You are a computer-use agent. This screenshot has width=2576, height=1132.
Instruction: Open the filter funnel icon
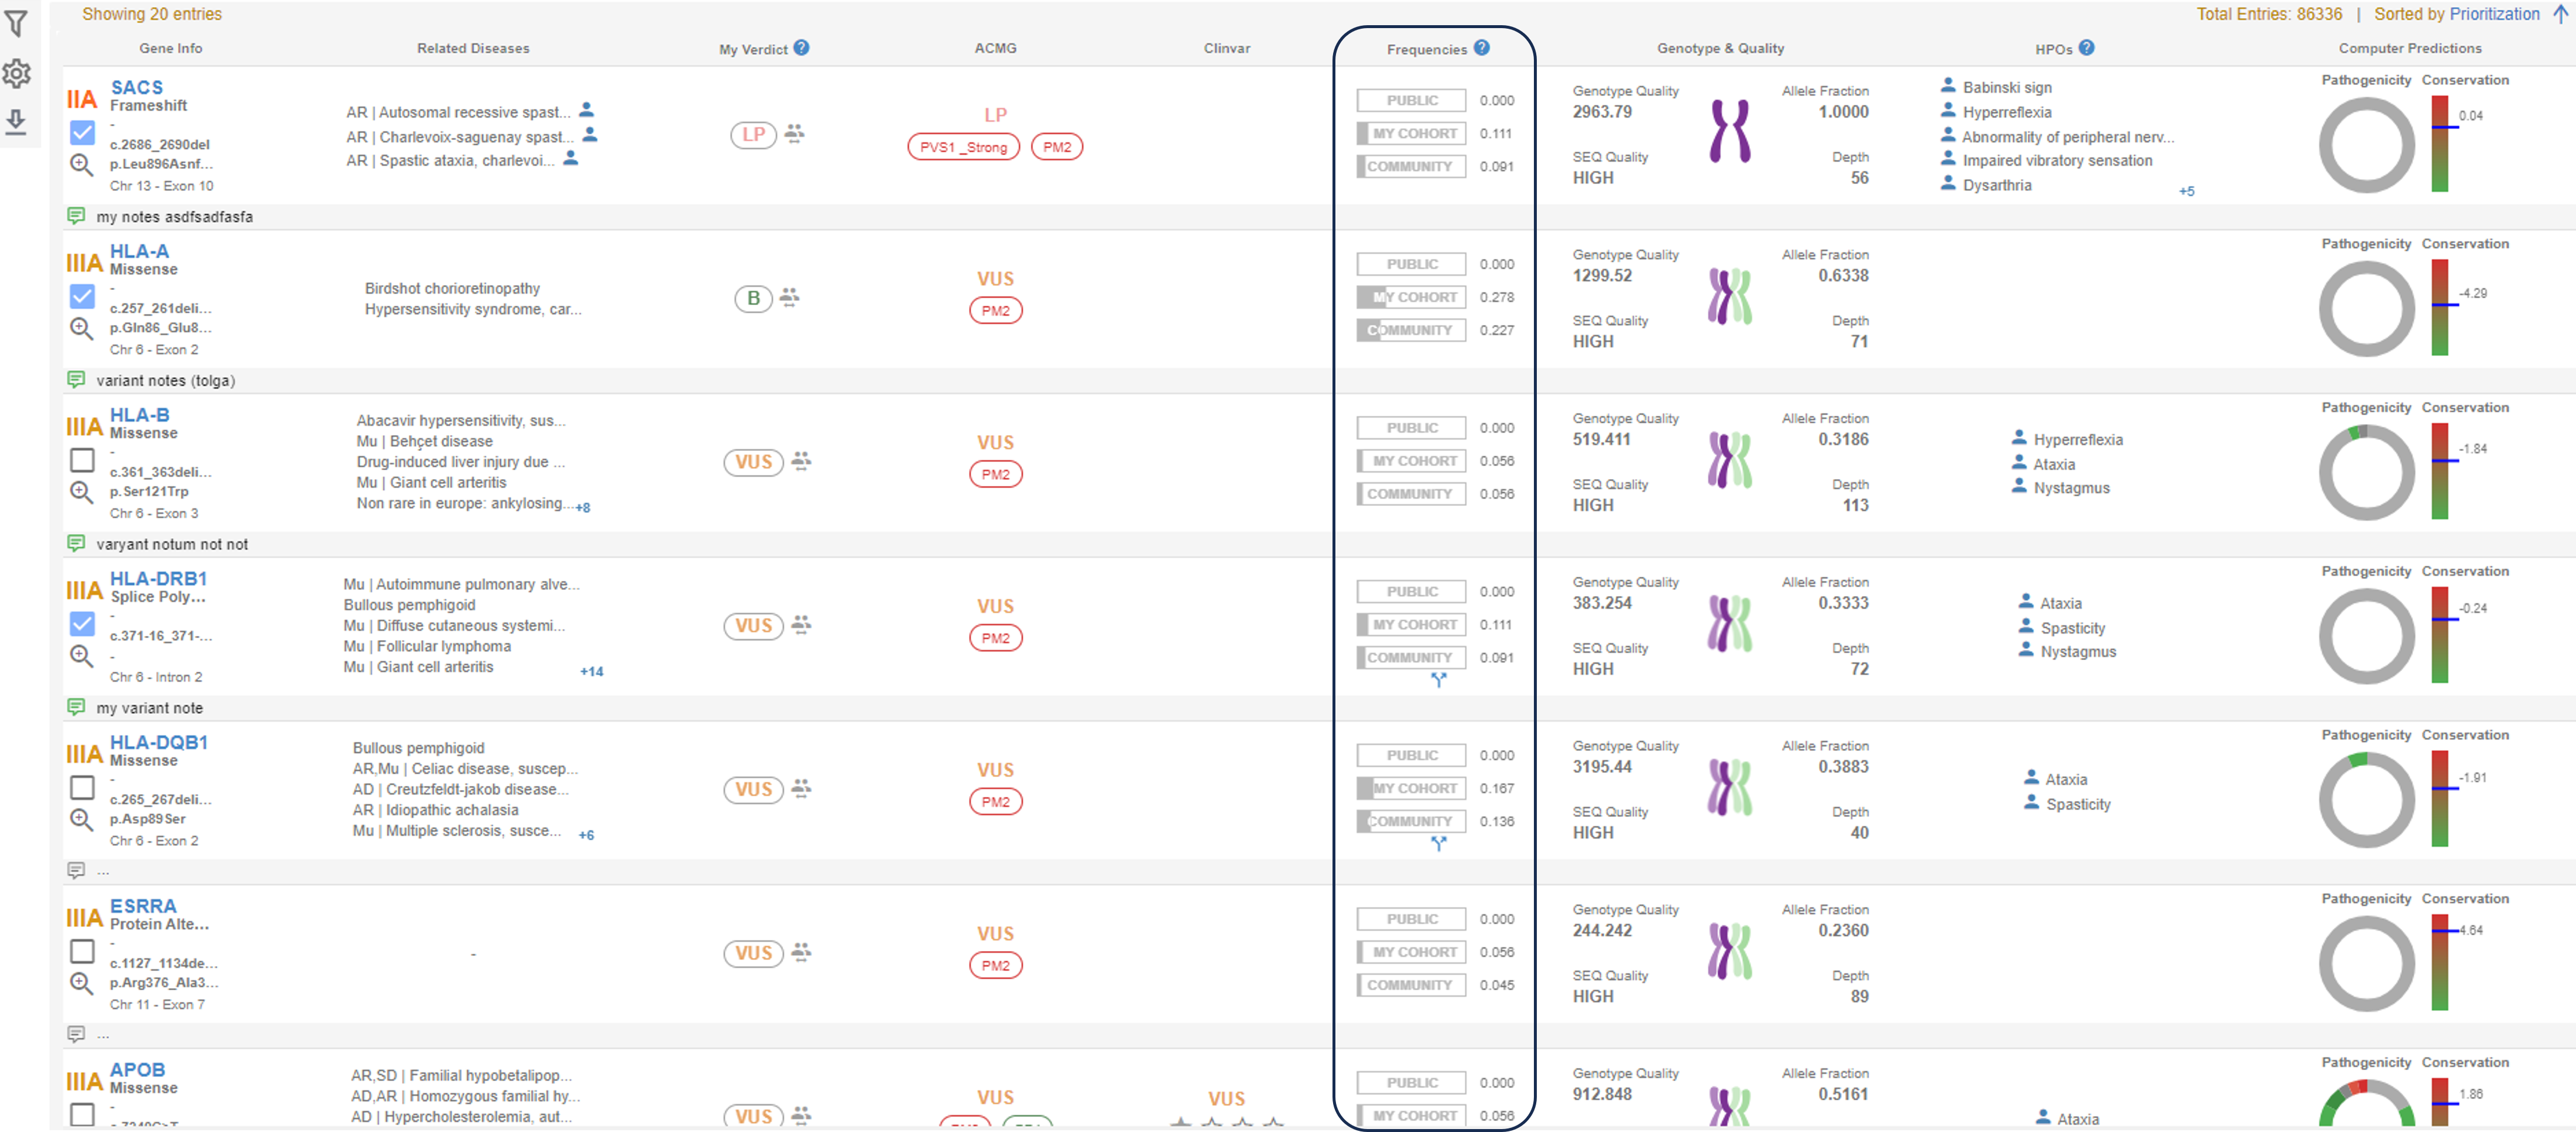pyautogui.click(x=16, y=24)
